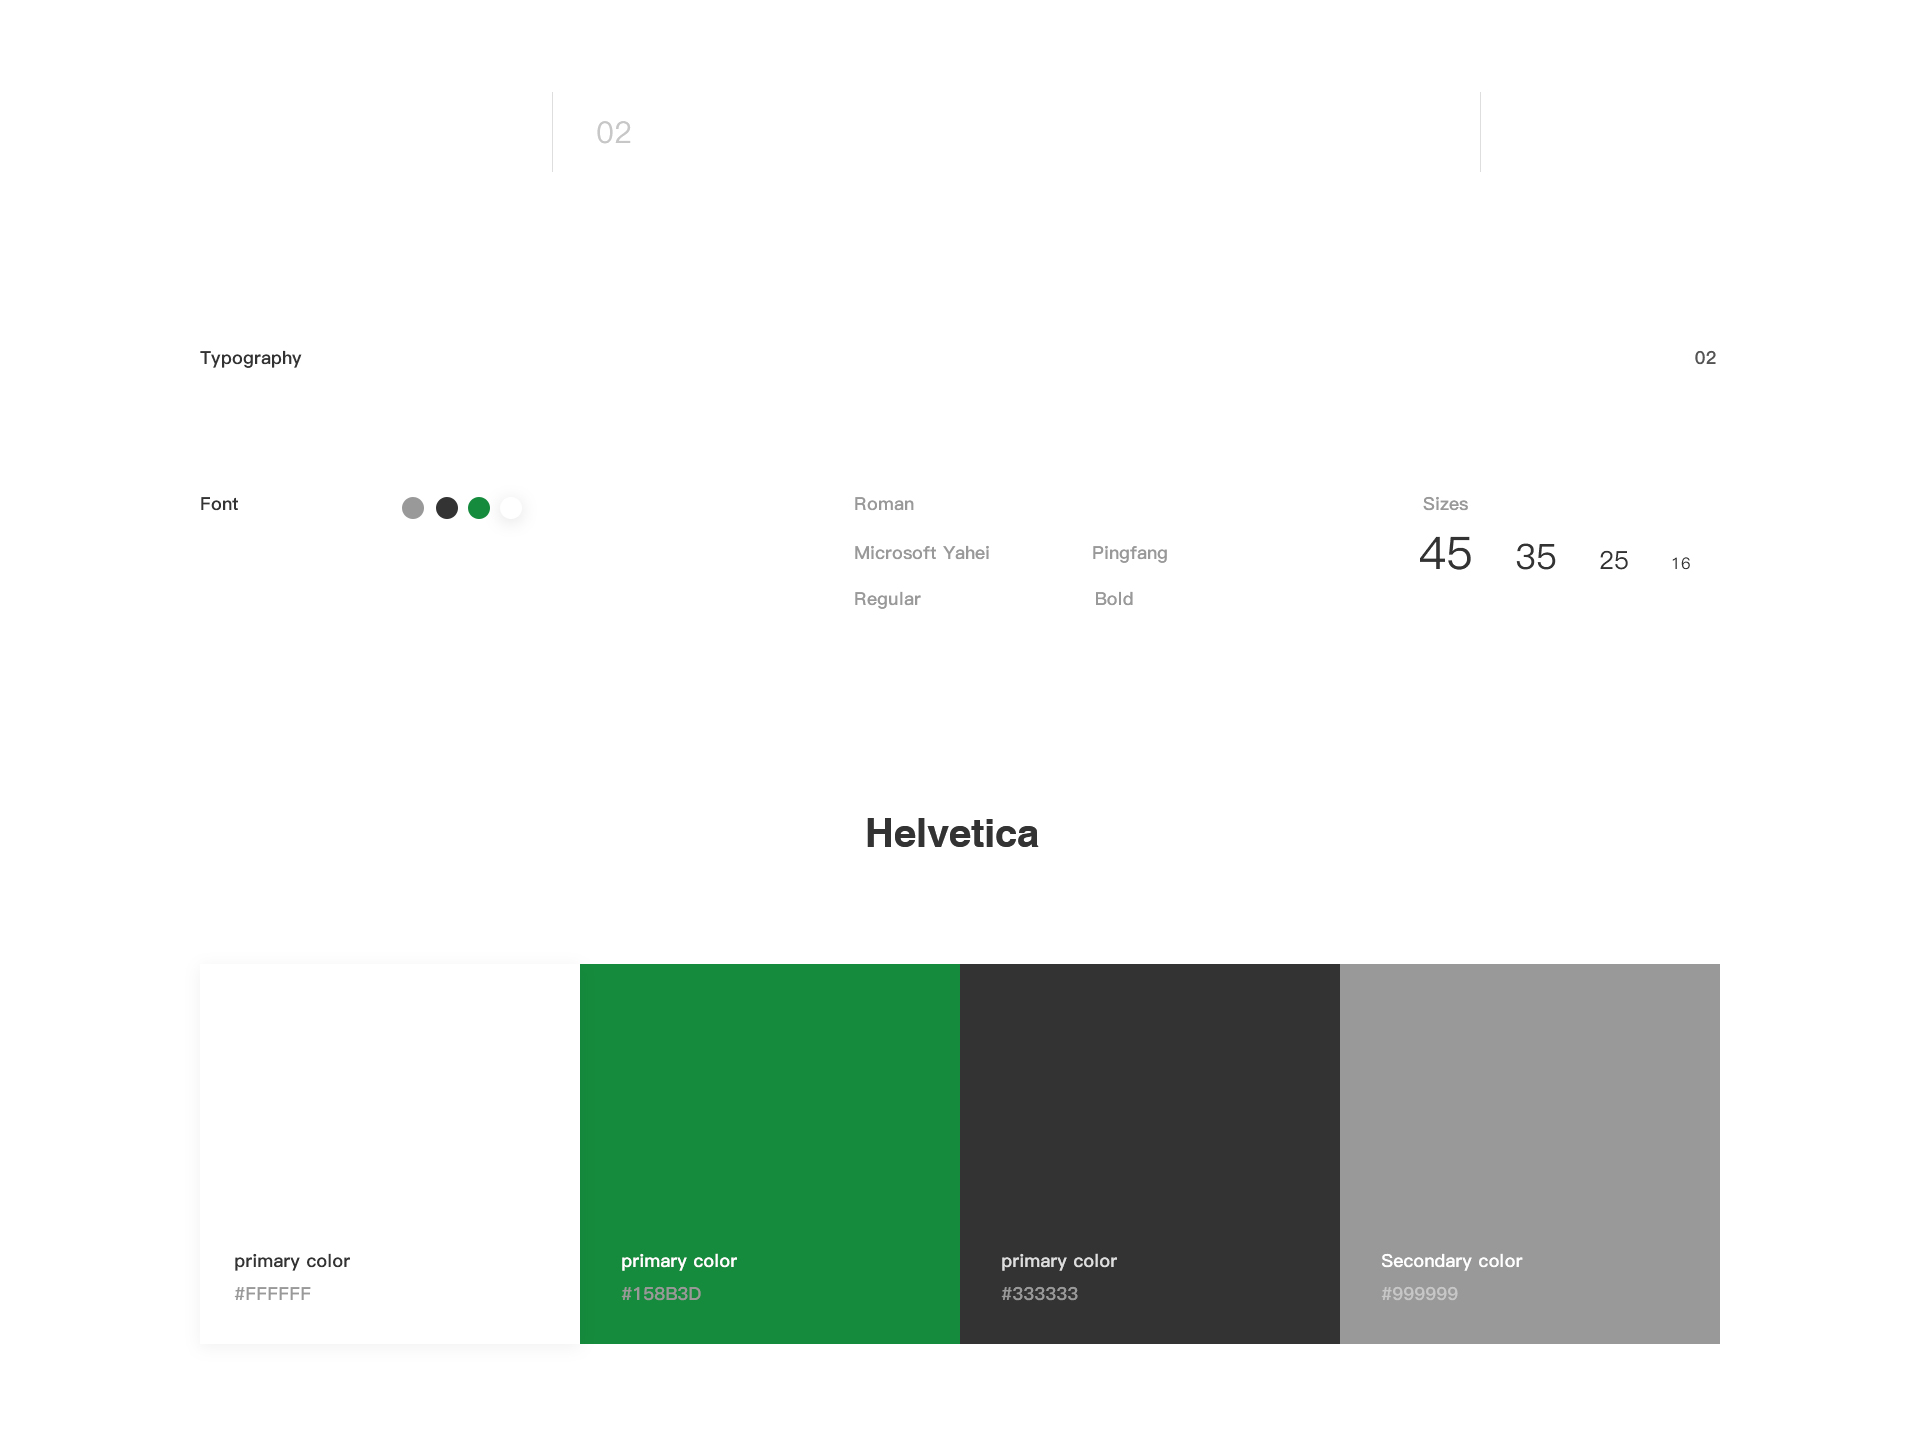Click the Typography section title
The height and width of the screenshot is (1451, 1920).
(250, 358)
